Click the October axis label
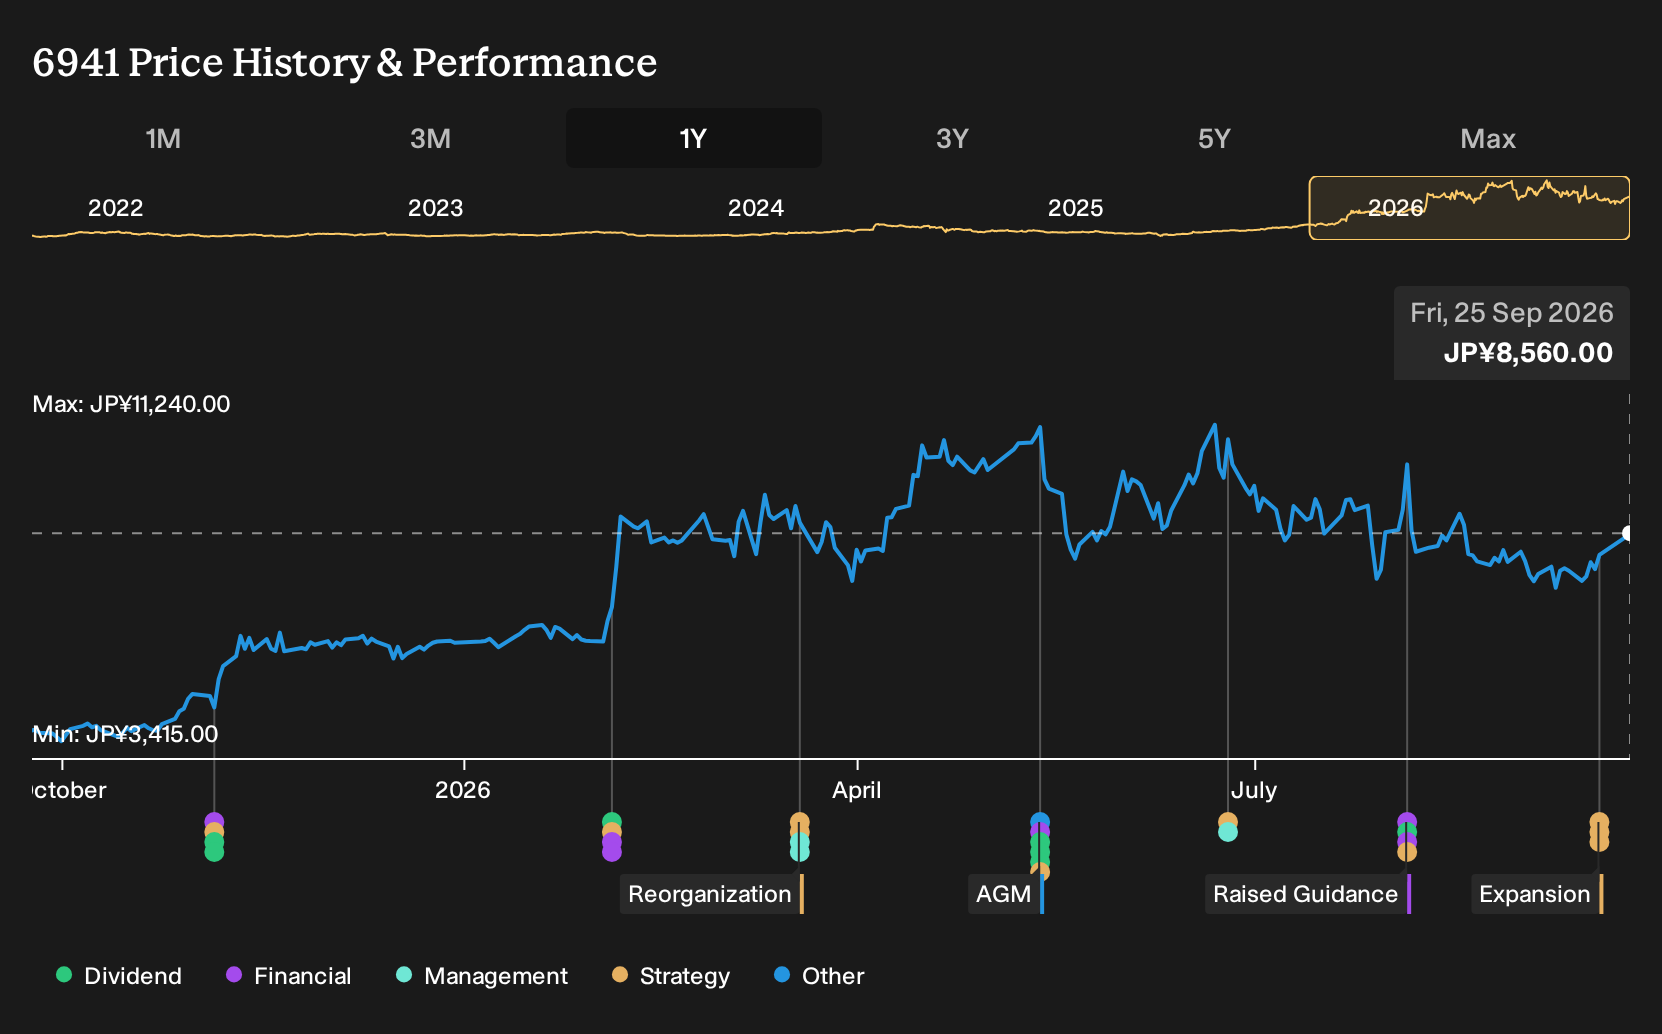Screen dimensions: 1662x1034 tap(69, 790)
